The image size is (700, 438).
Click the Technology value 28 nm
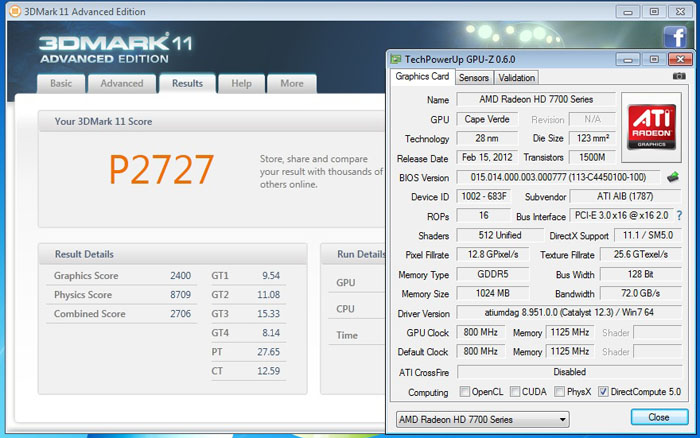click(x=487, y=138)
